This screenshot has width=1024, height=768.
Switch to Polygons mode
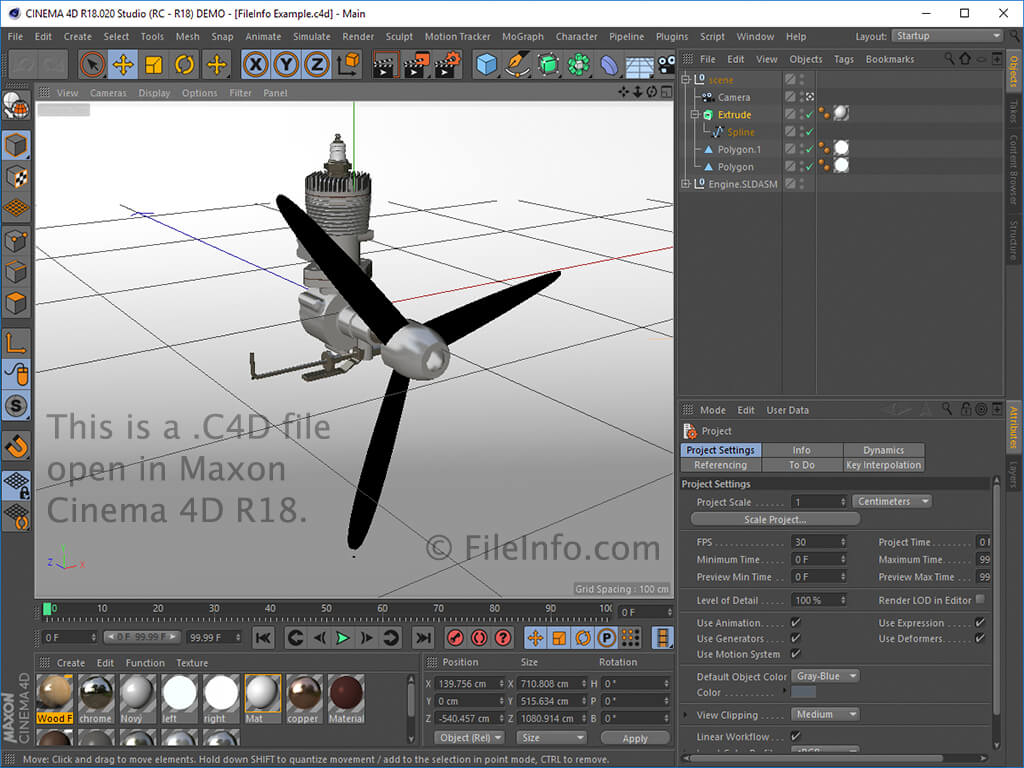pyautogui.click(x=16, y=303)
